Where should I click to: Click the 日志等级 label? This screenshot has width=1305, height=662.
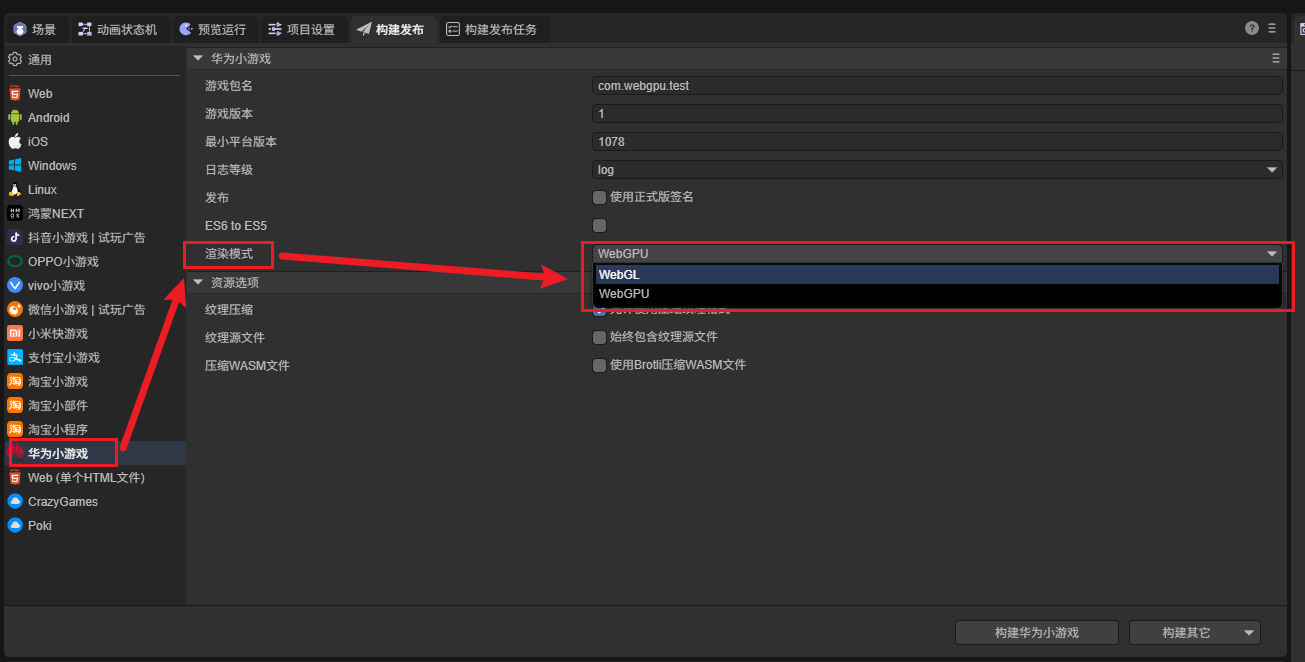point(229,170)
